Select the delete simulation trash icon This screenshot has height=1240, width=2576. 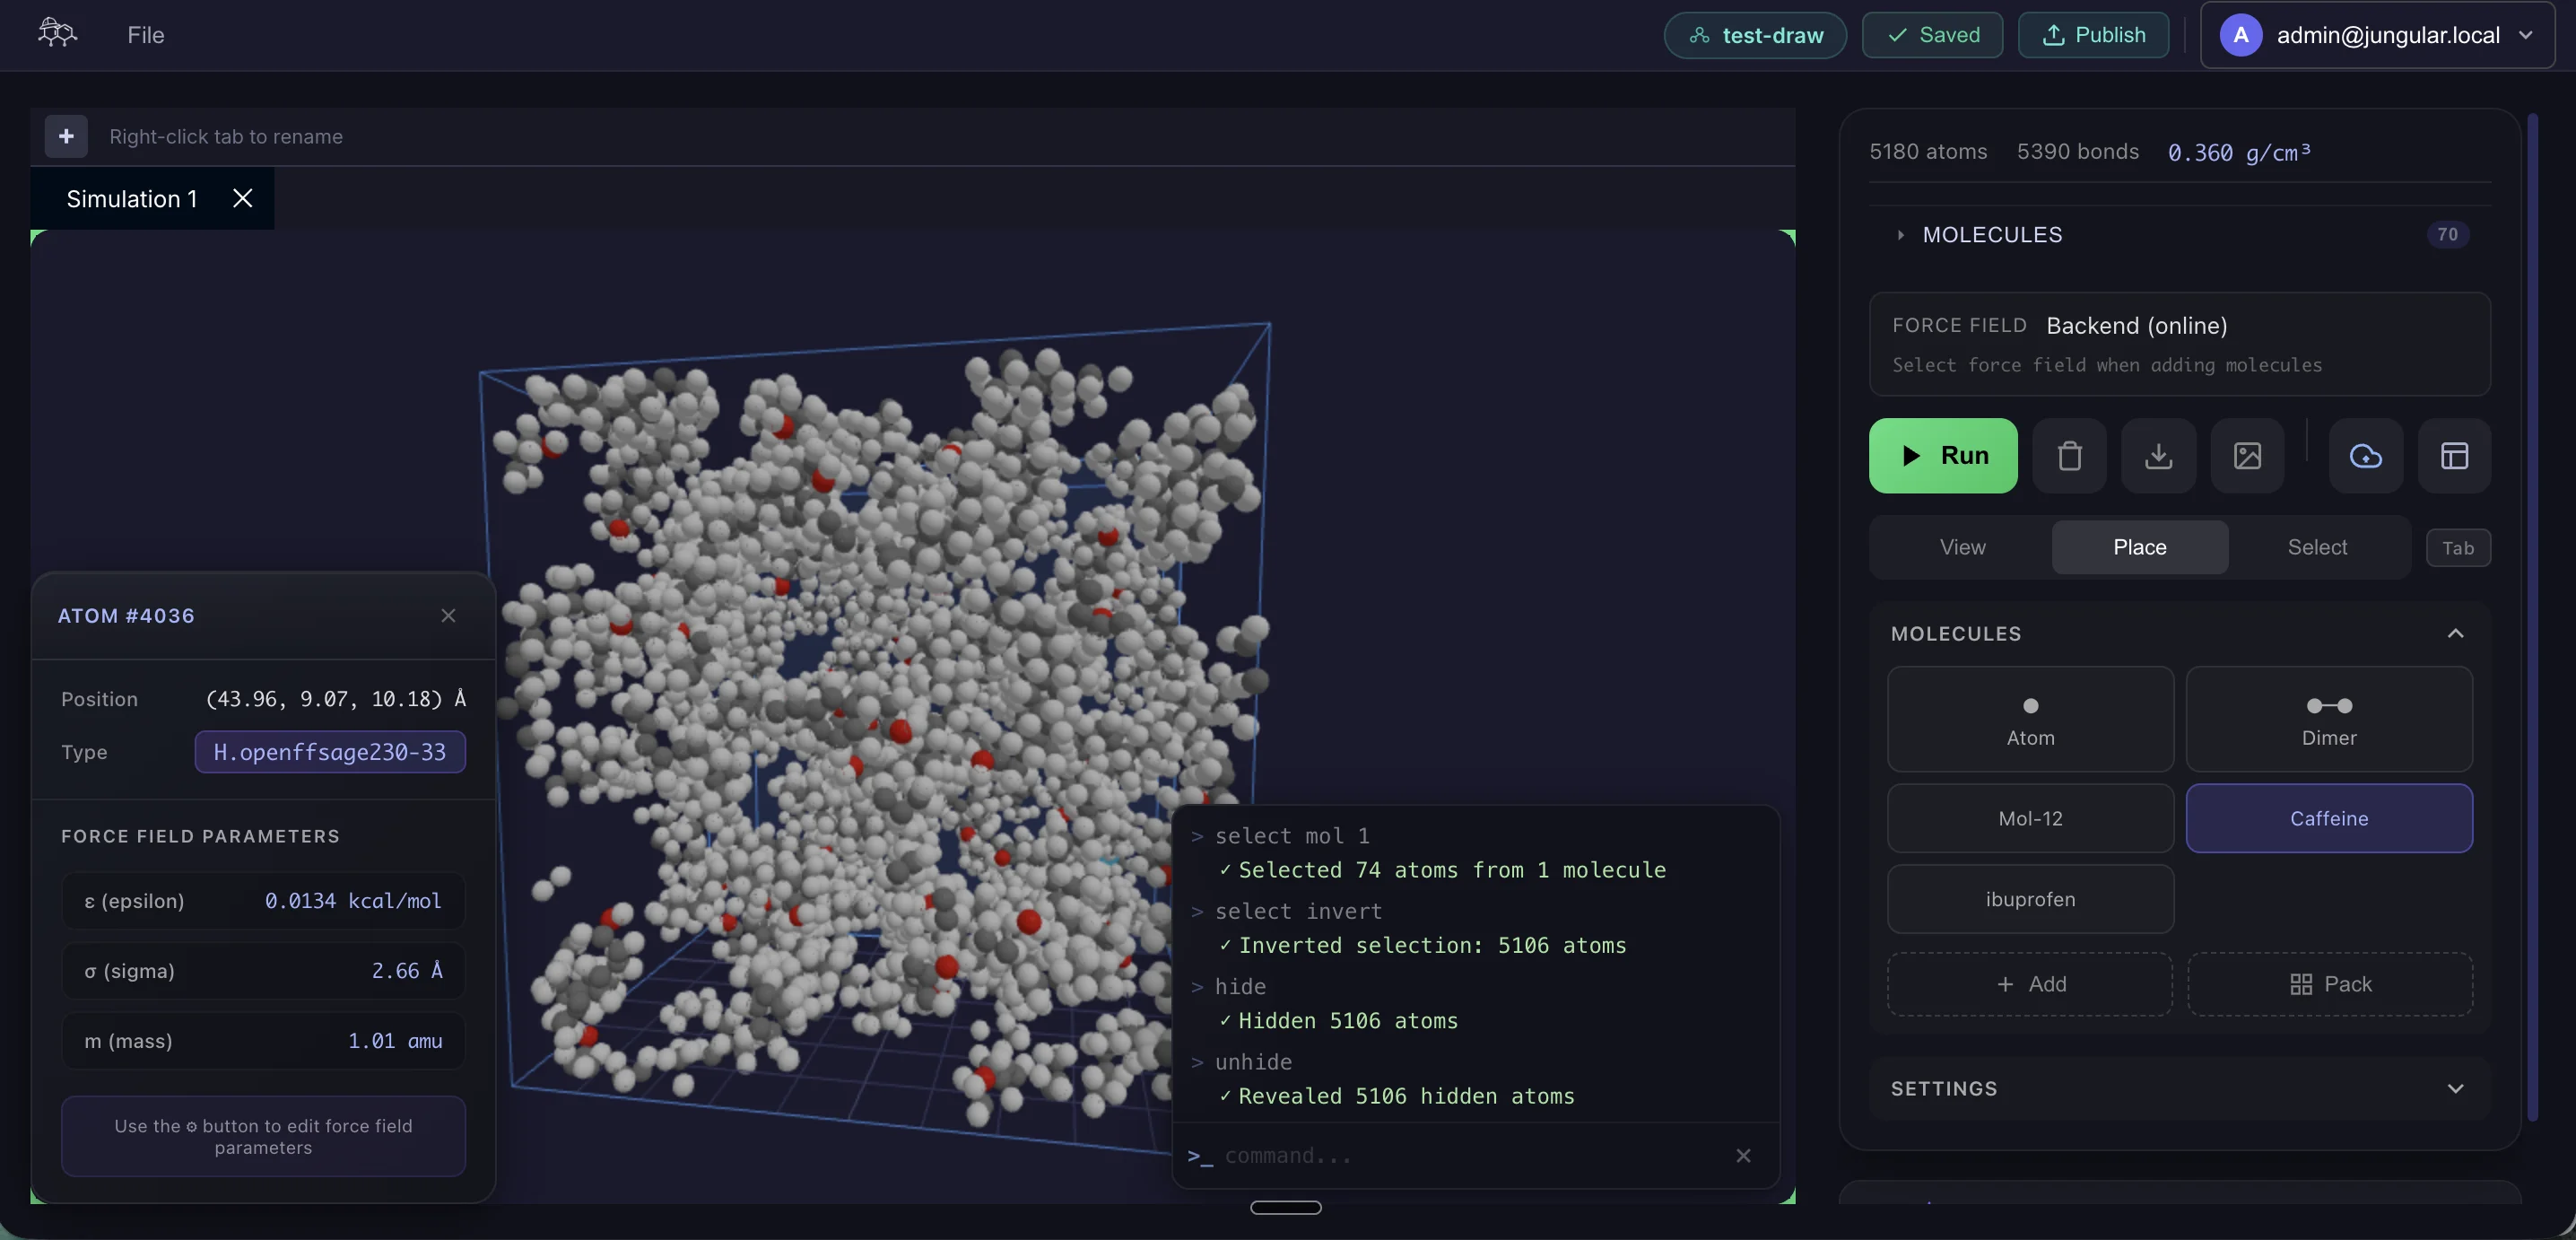coord(2069,456)
